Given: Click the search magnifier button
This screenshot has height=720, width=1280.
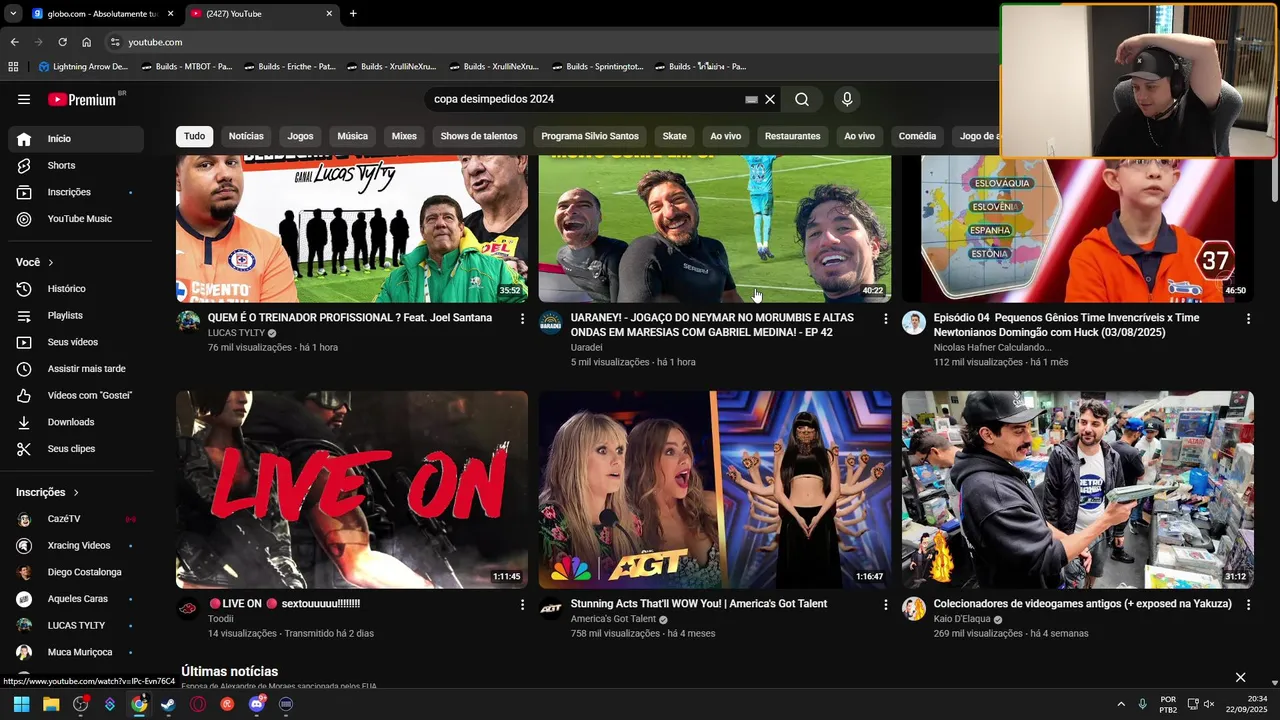Looking at the screenshot, I should (x=802, y=99).
